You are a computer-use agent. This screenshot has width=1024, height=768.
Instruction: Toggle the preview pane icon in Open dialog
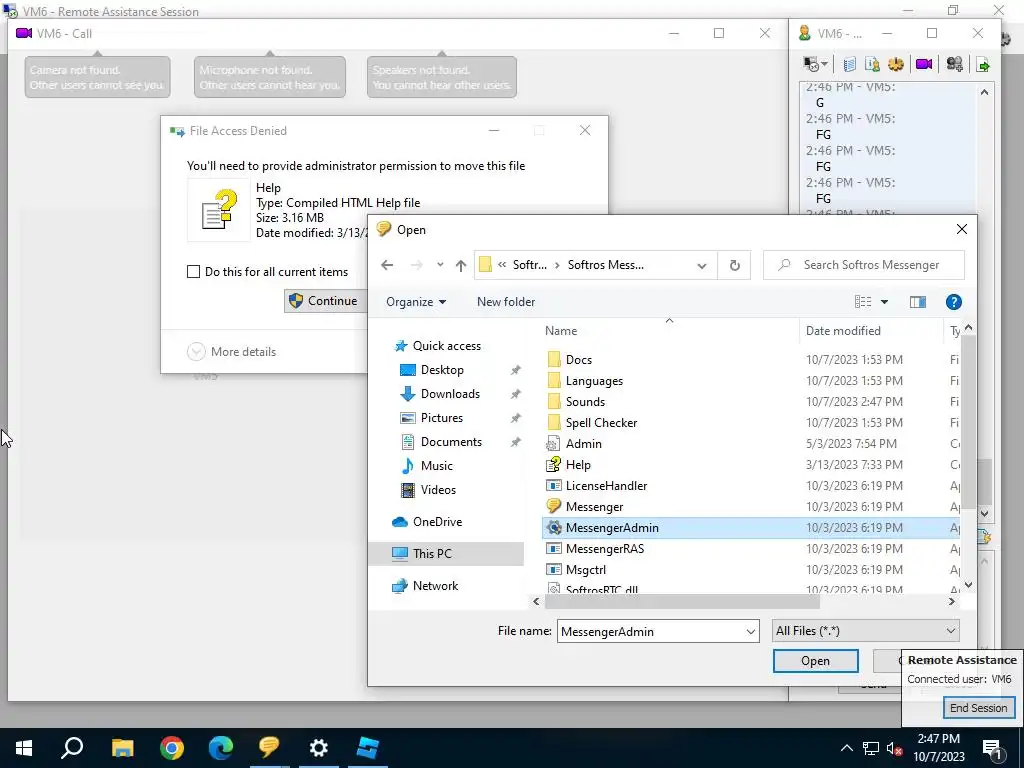(918, 302)
